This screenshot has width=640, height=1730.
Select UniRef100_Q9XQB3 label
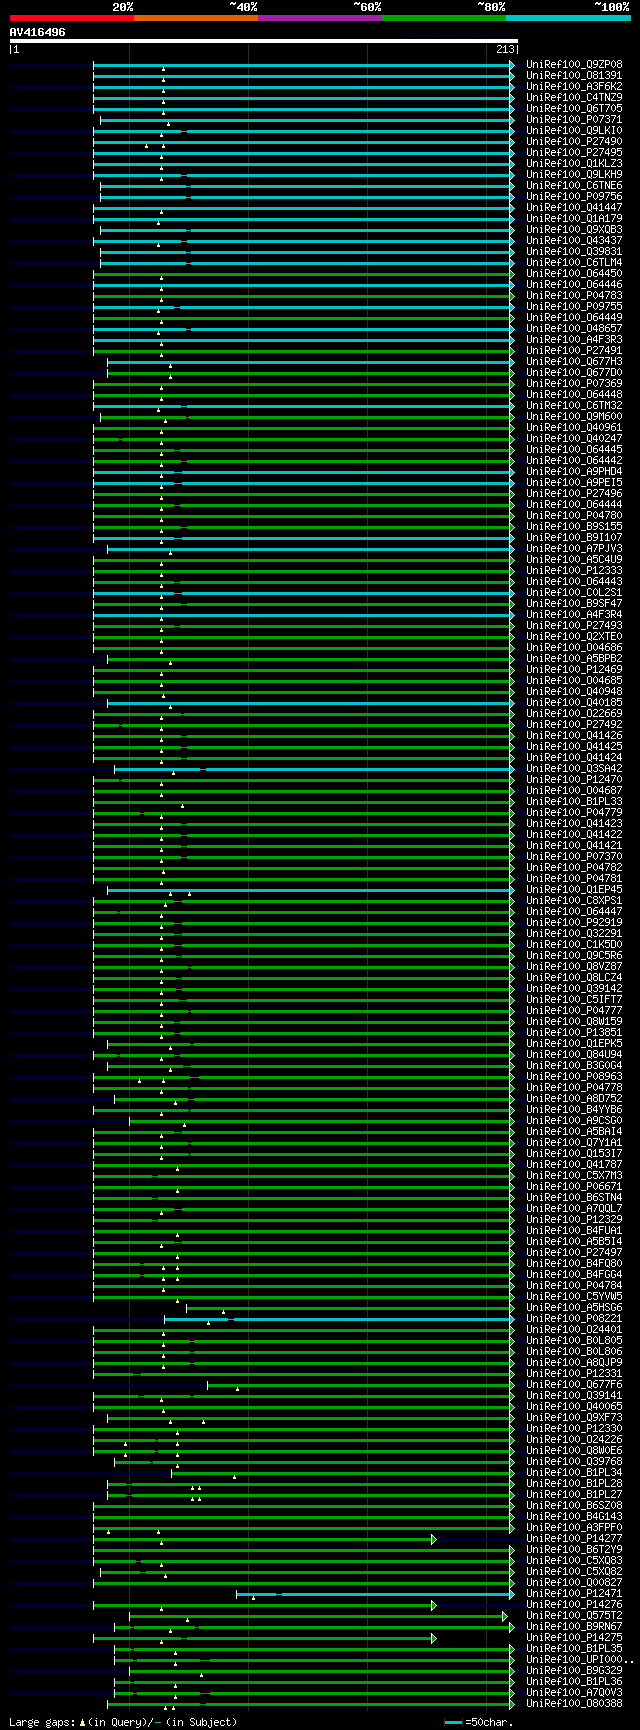tap(574, 230)
